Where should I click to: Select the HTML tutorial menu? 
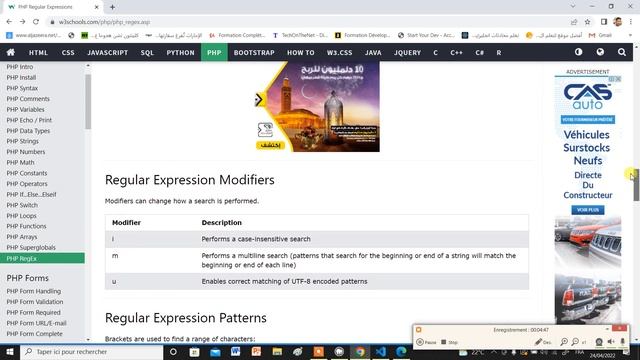[x=38, y=52]
